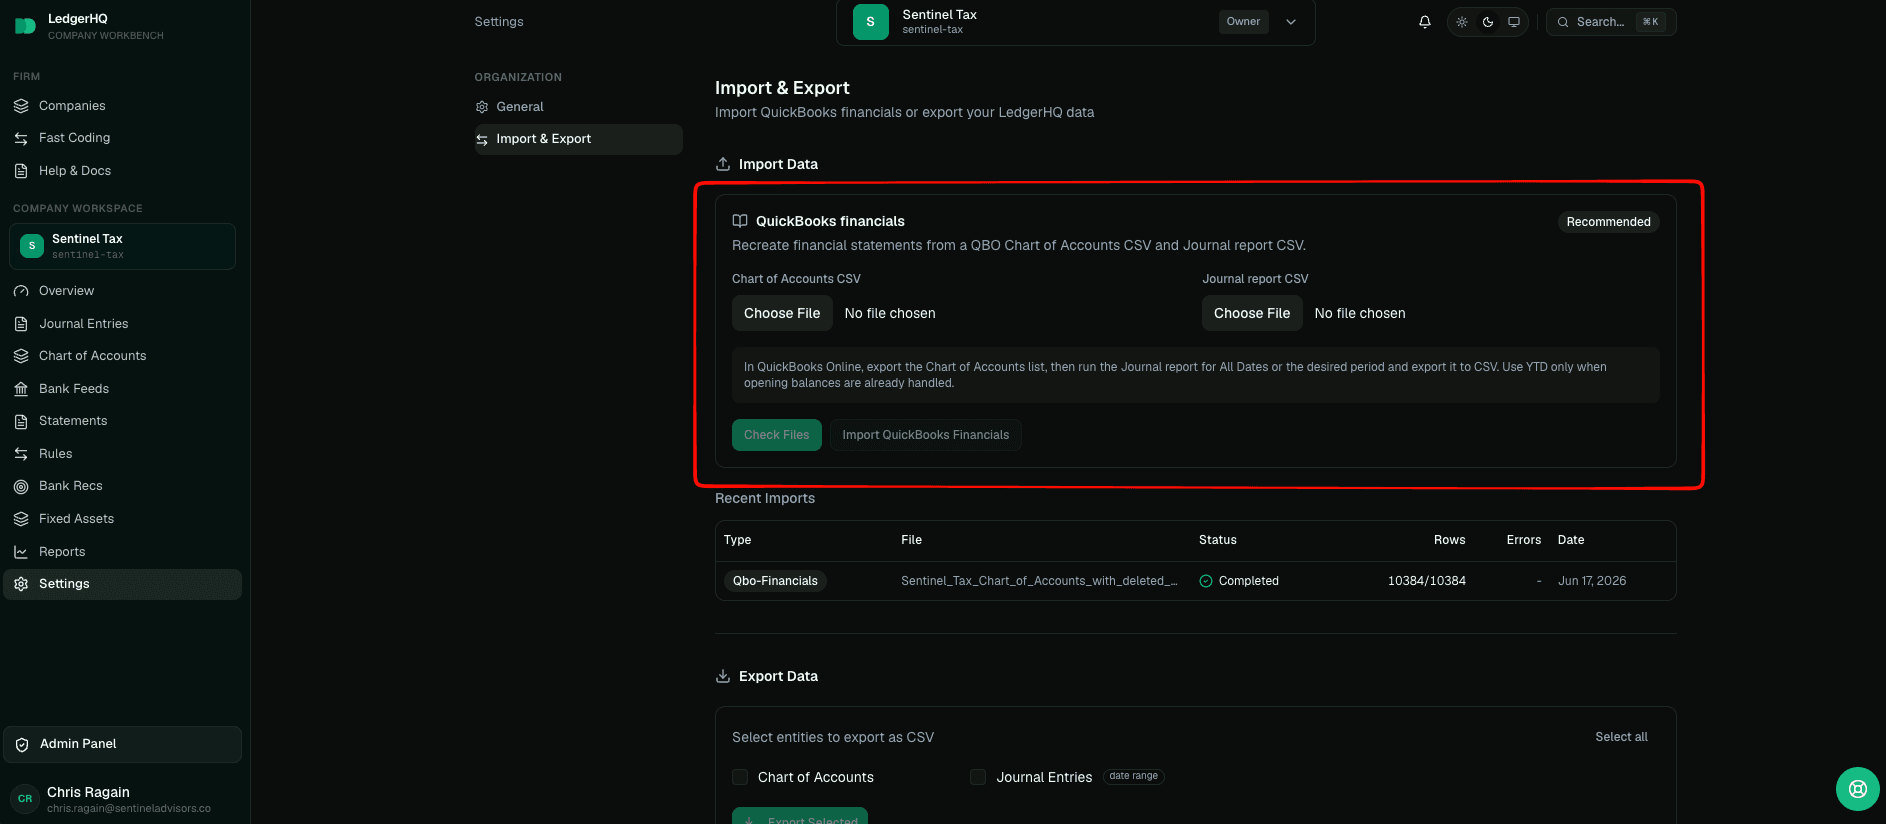Image resolution: width=1886 pixels, height=824 pixels.
Task: Click the Admin Panel shield icon
Action: [x=22, y=744]
